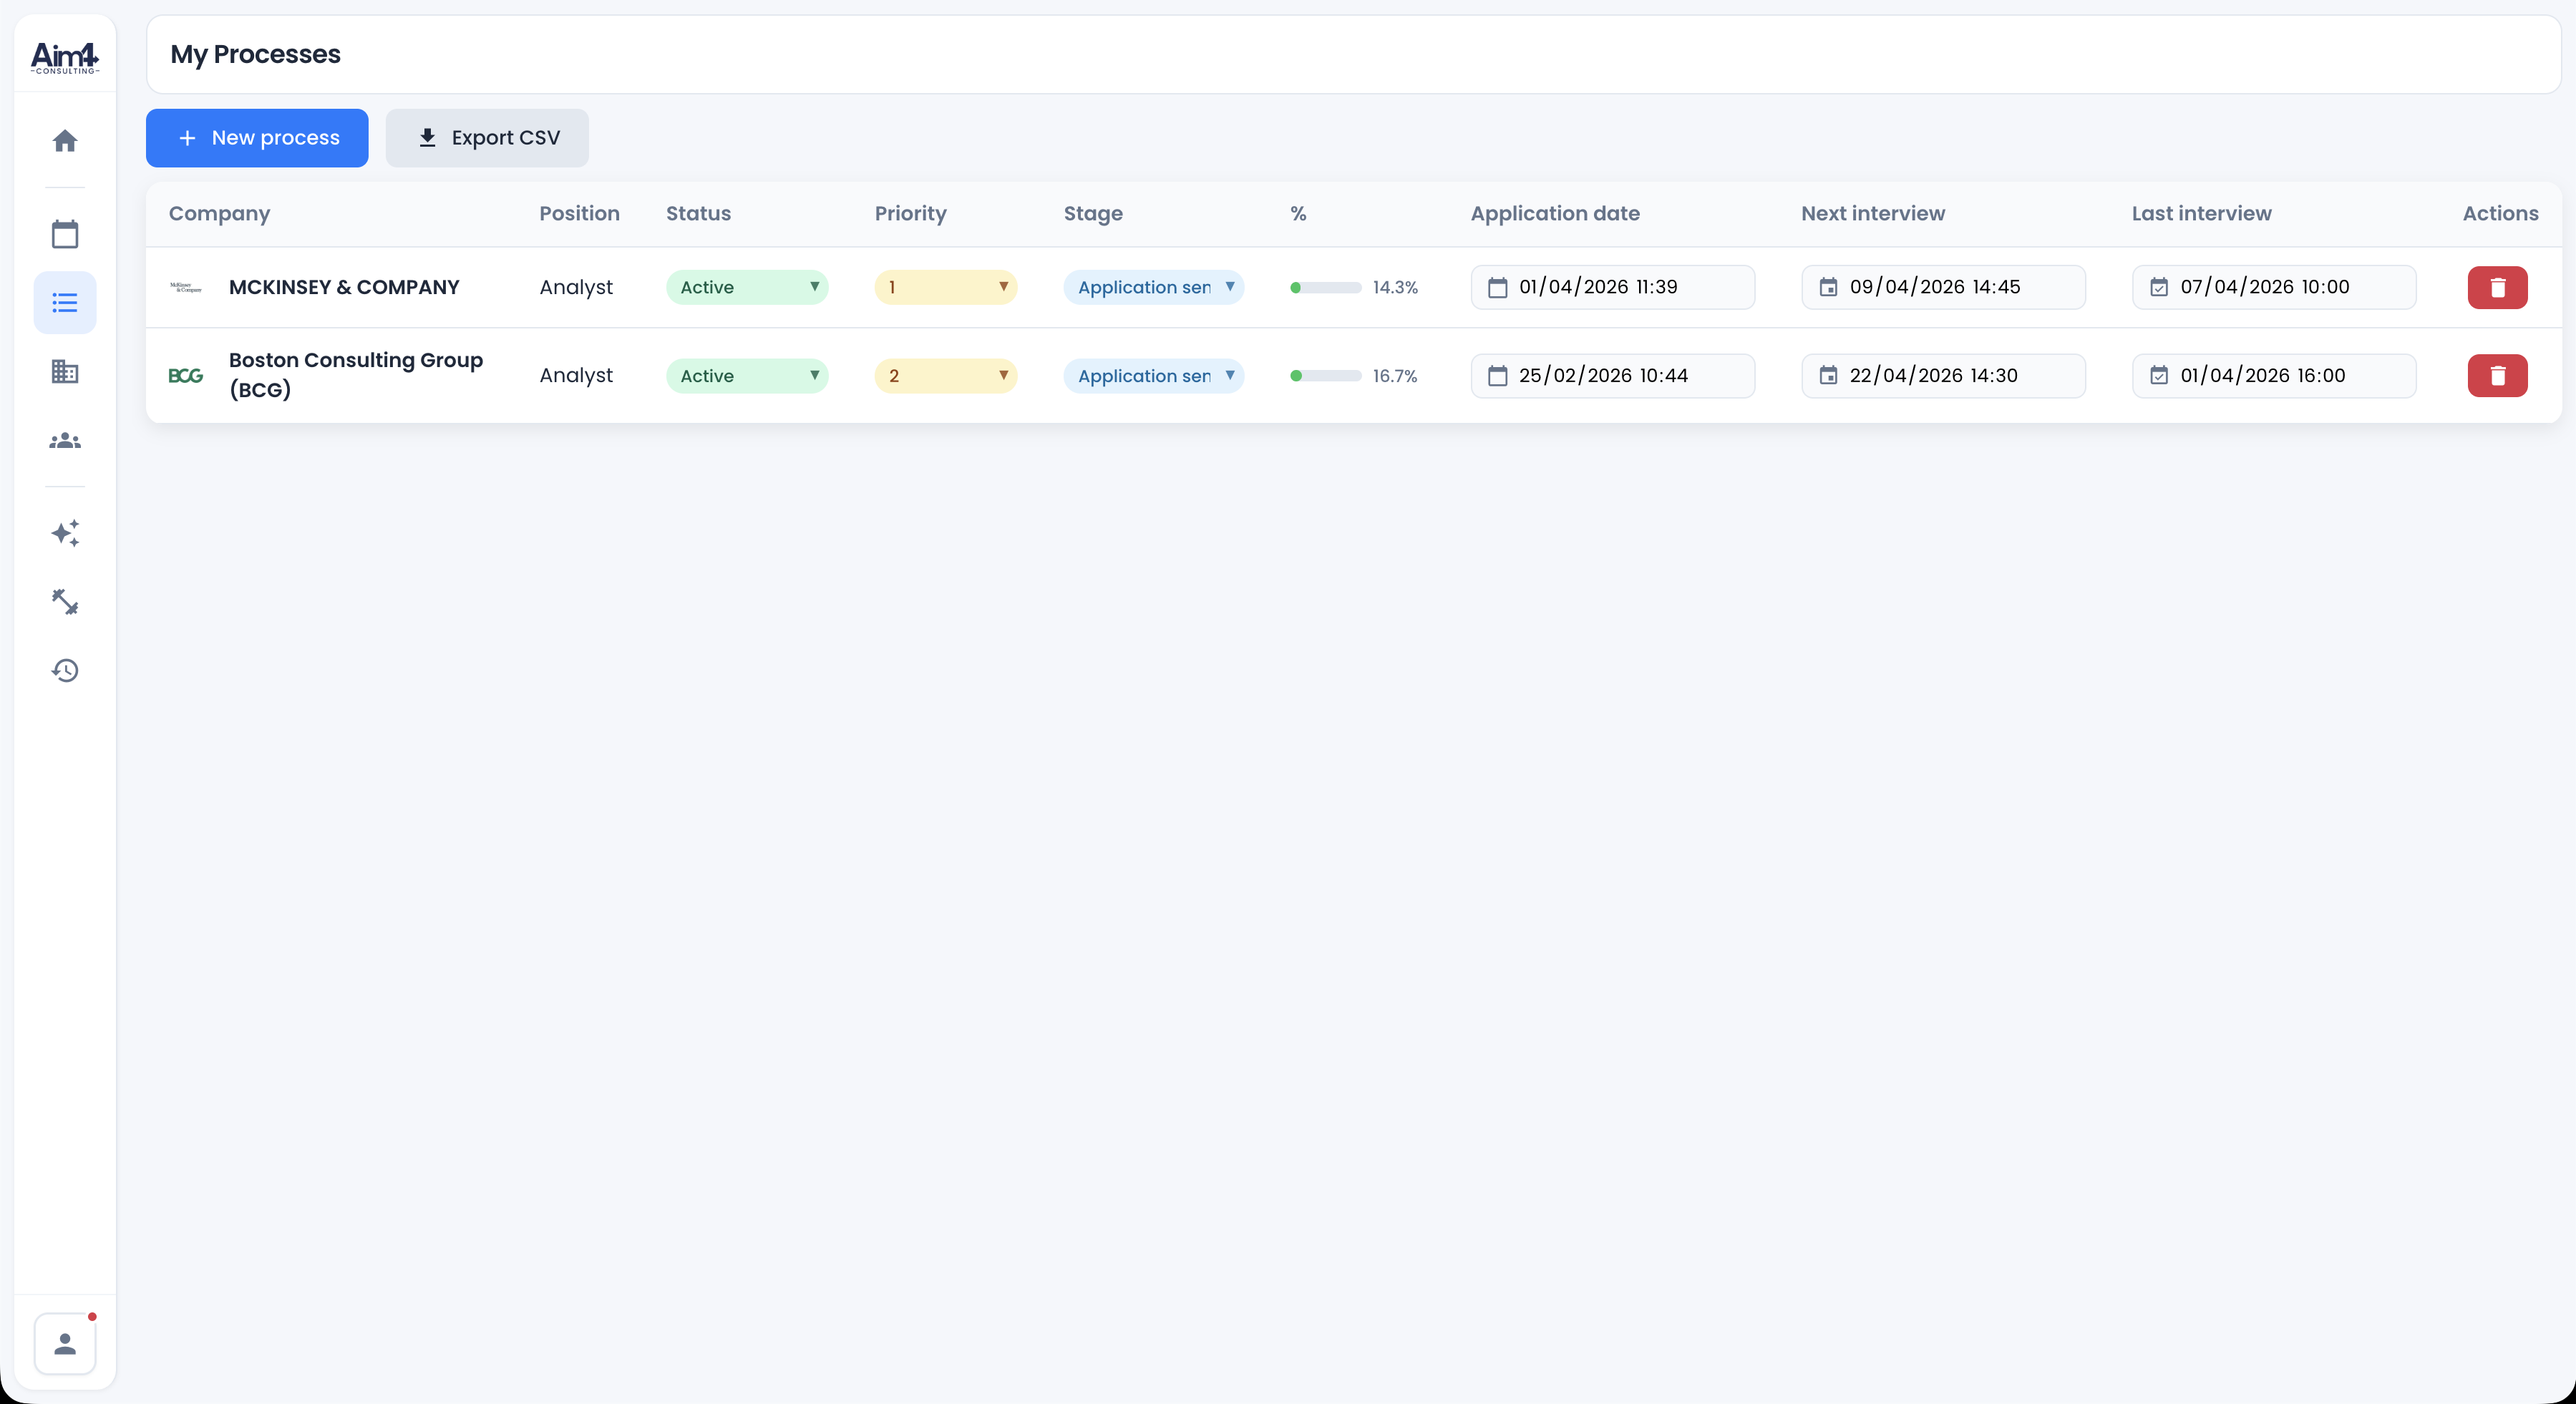Click the BCG company logo thumbnail

pos(186,376)
